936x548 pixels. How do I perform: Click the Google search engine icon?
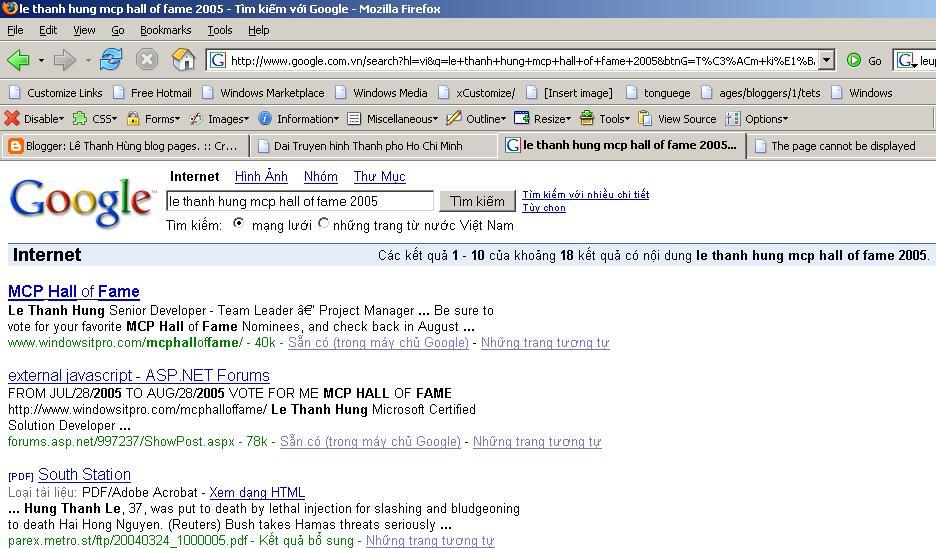pos(906,60)
